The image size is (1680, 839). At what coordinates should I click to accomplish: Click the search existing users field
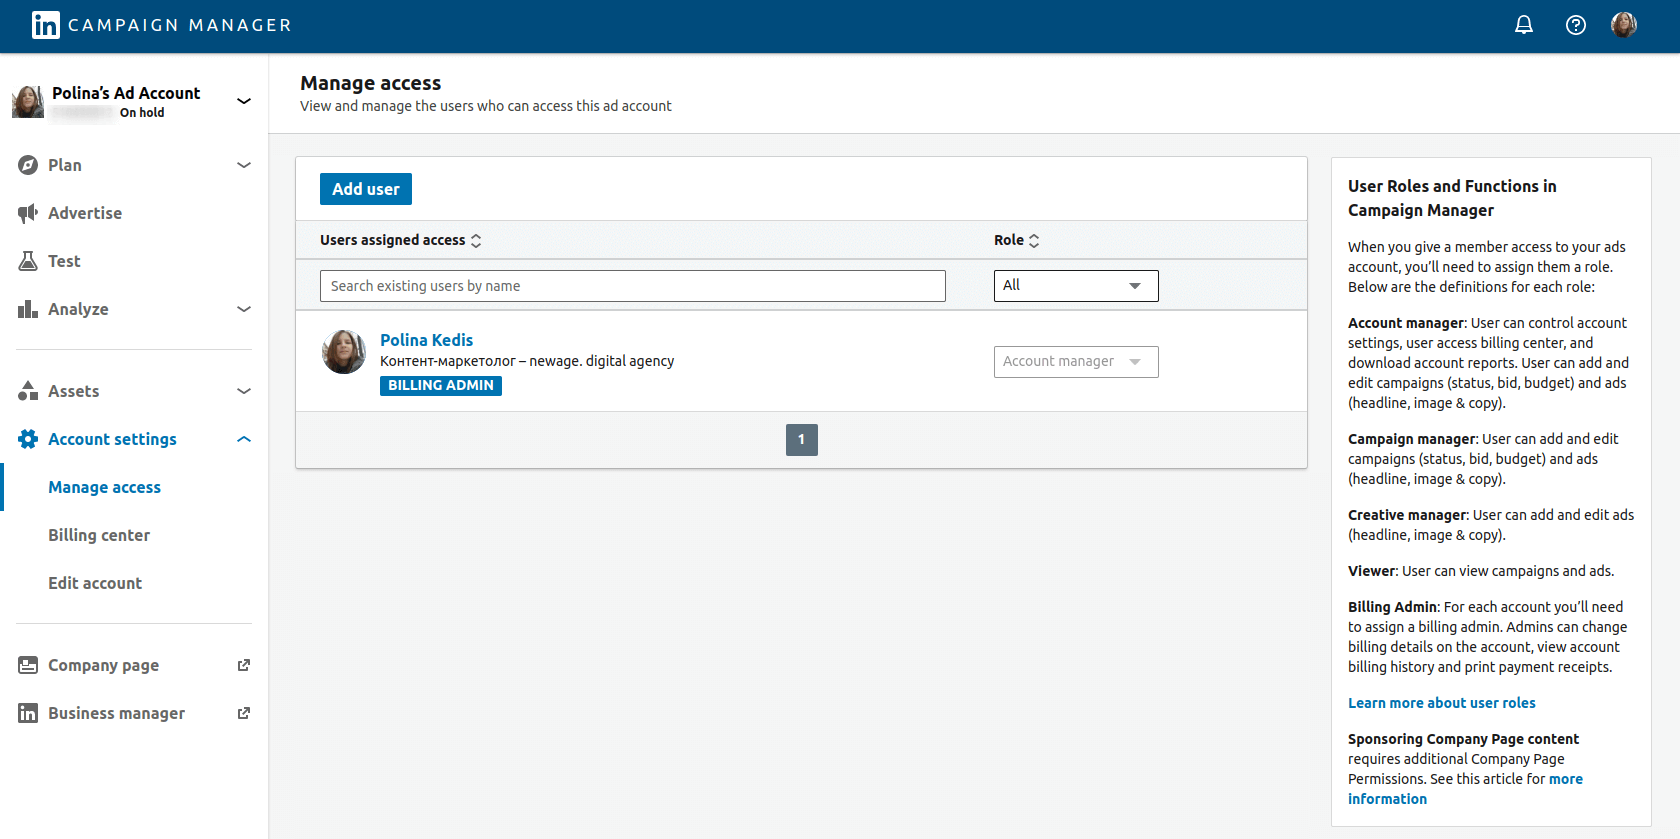(x=632, y=286)
